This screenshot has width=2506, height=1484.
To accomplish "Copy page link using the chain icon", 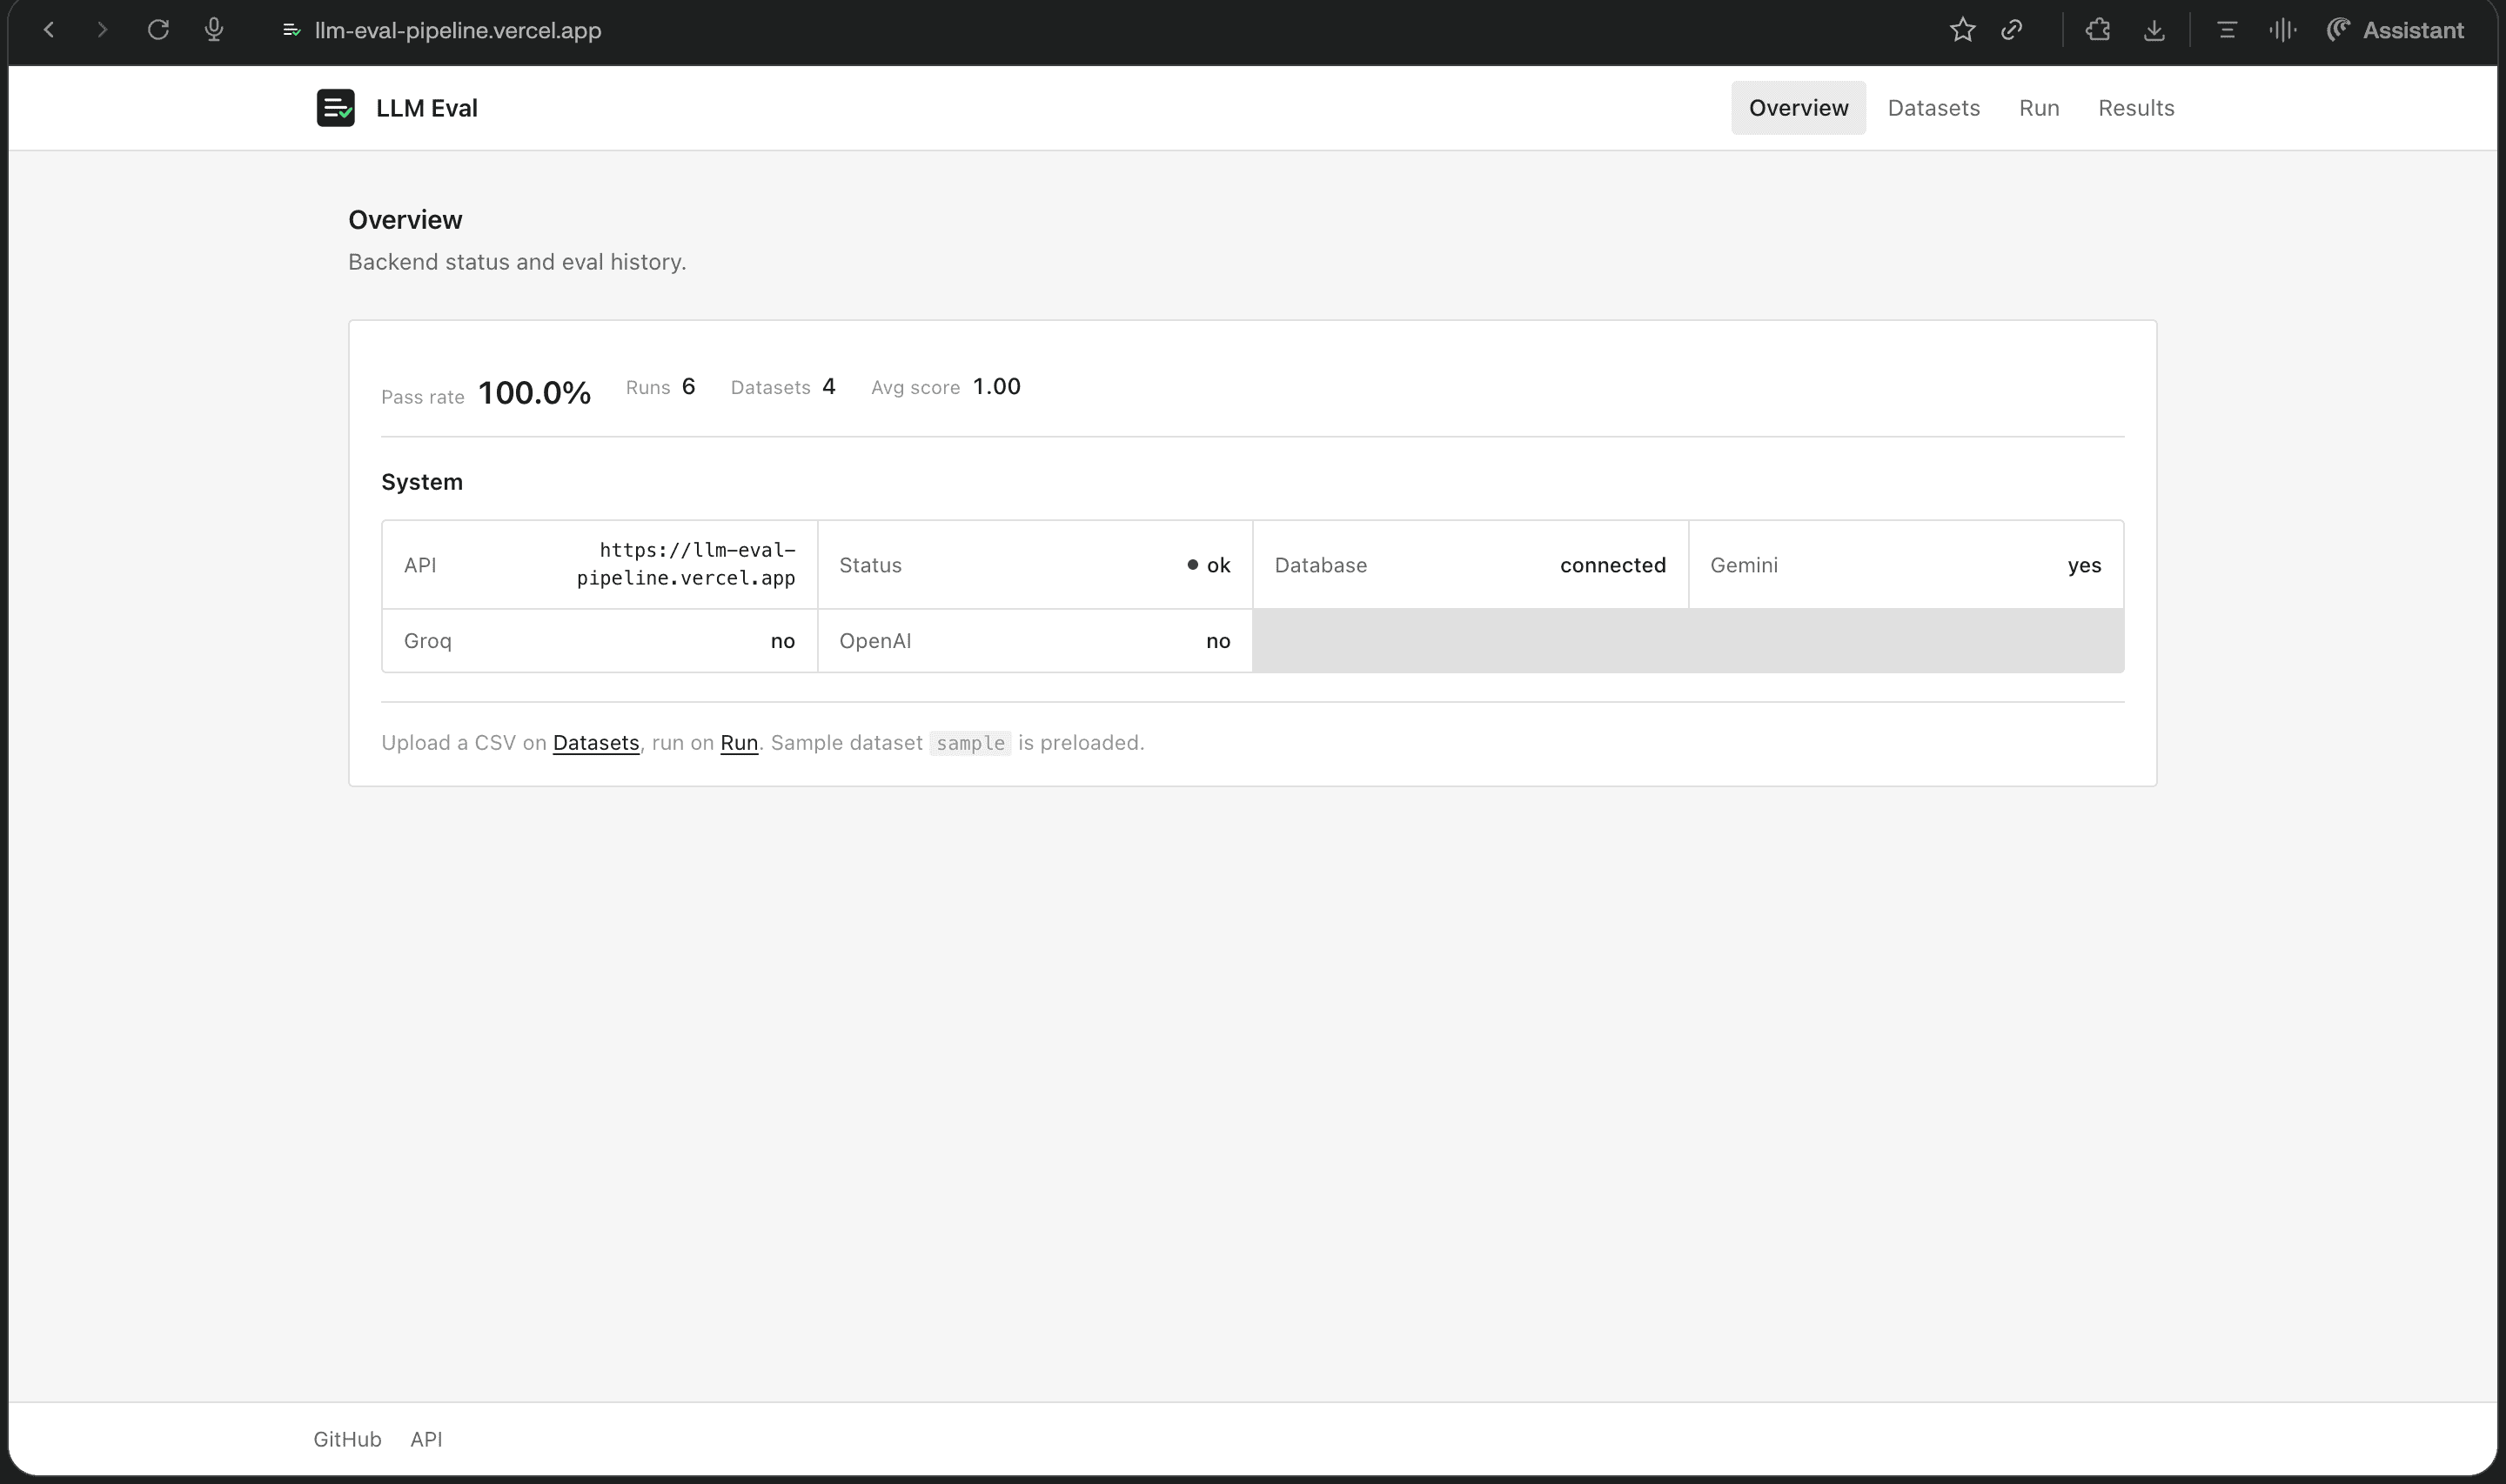I will click(x=2012, y=30).
